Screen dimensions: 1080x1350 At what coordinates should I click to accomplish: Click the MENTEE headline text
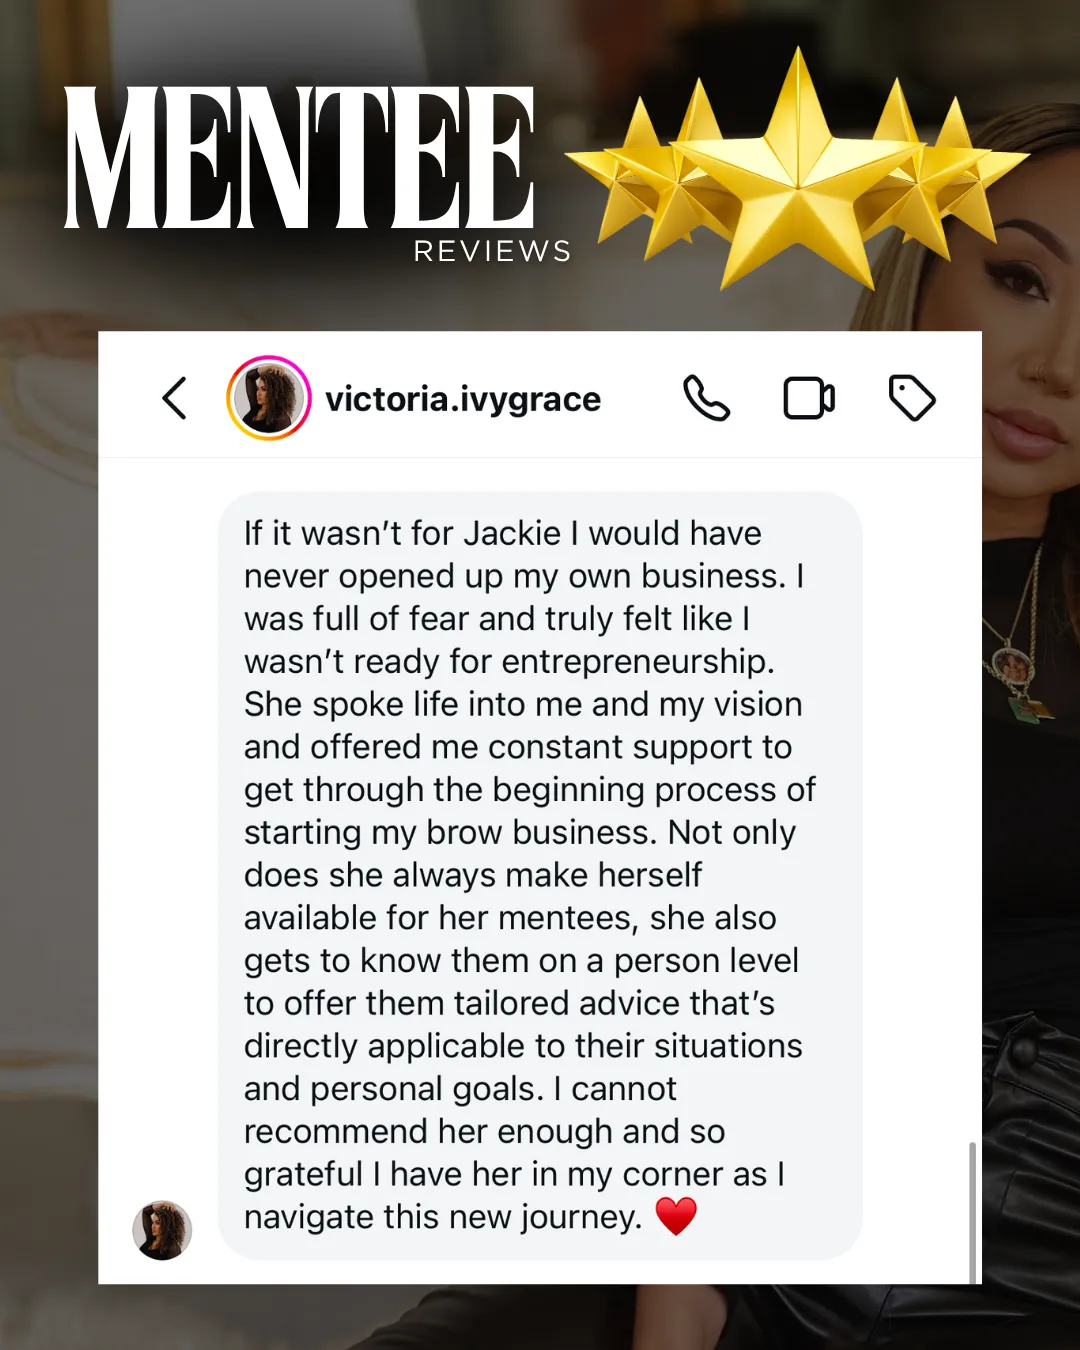tap(299, 158)
